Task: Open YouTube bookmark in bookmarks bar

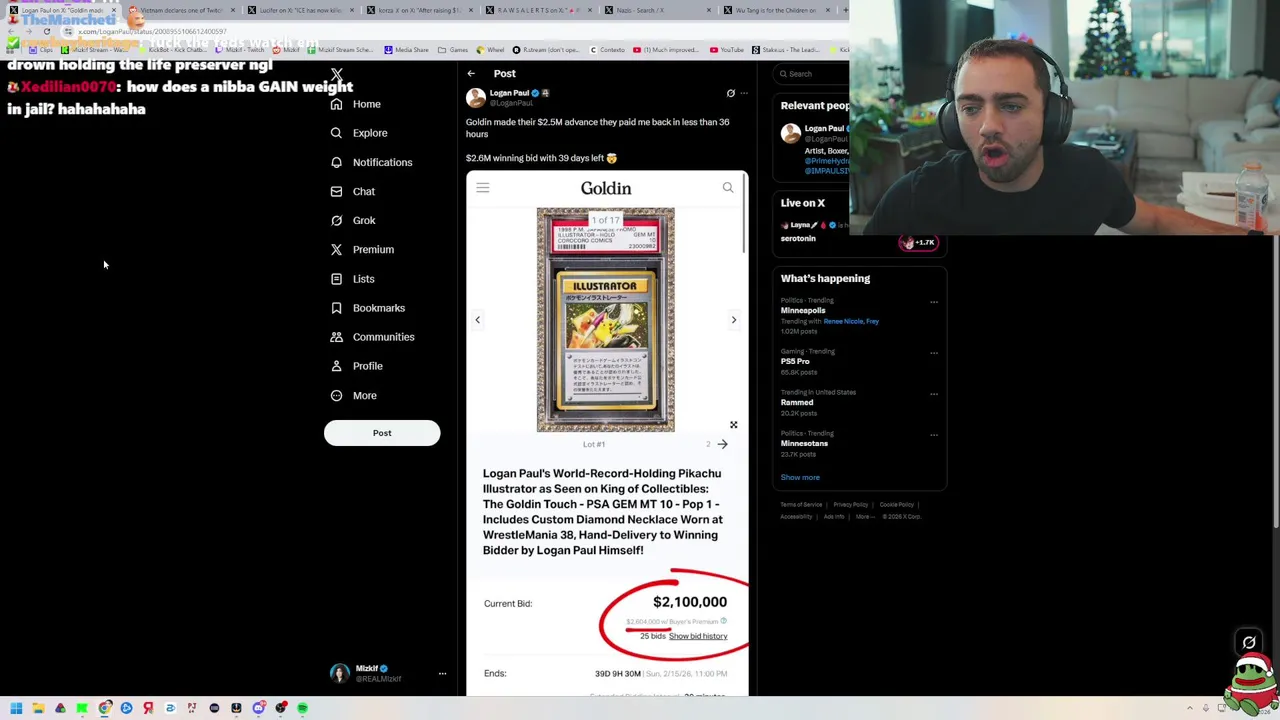Action: pyautogui.click(x=727, y=50)
